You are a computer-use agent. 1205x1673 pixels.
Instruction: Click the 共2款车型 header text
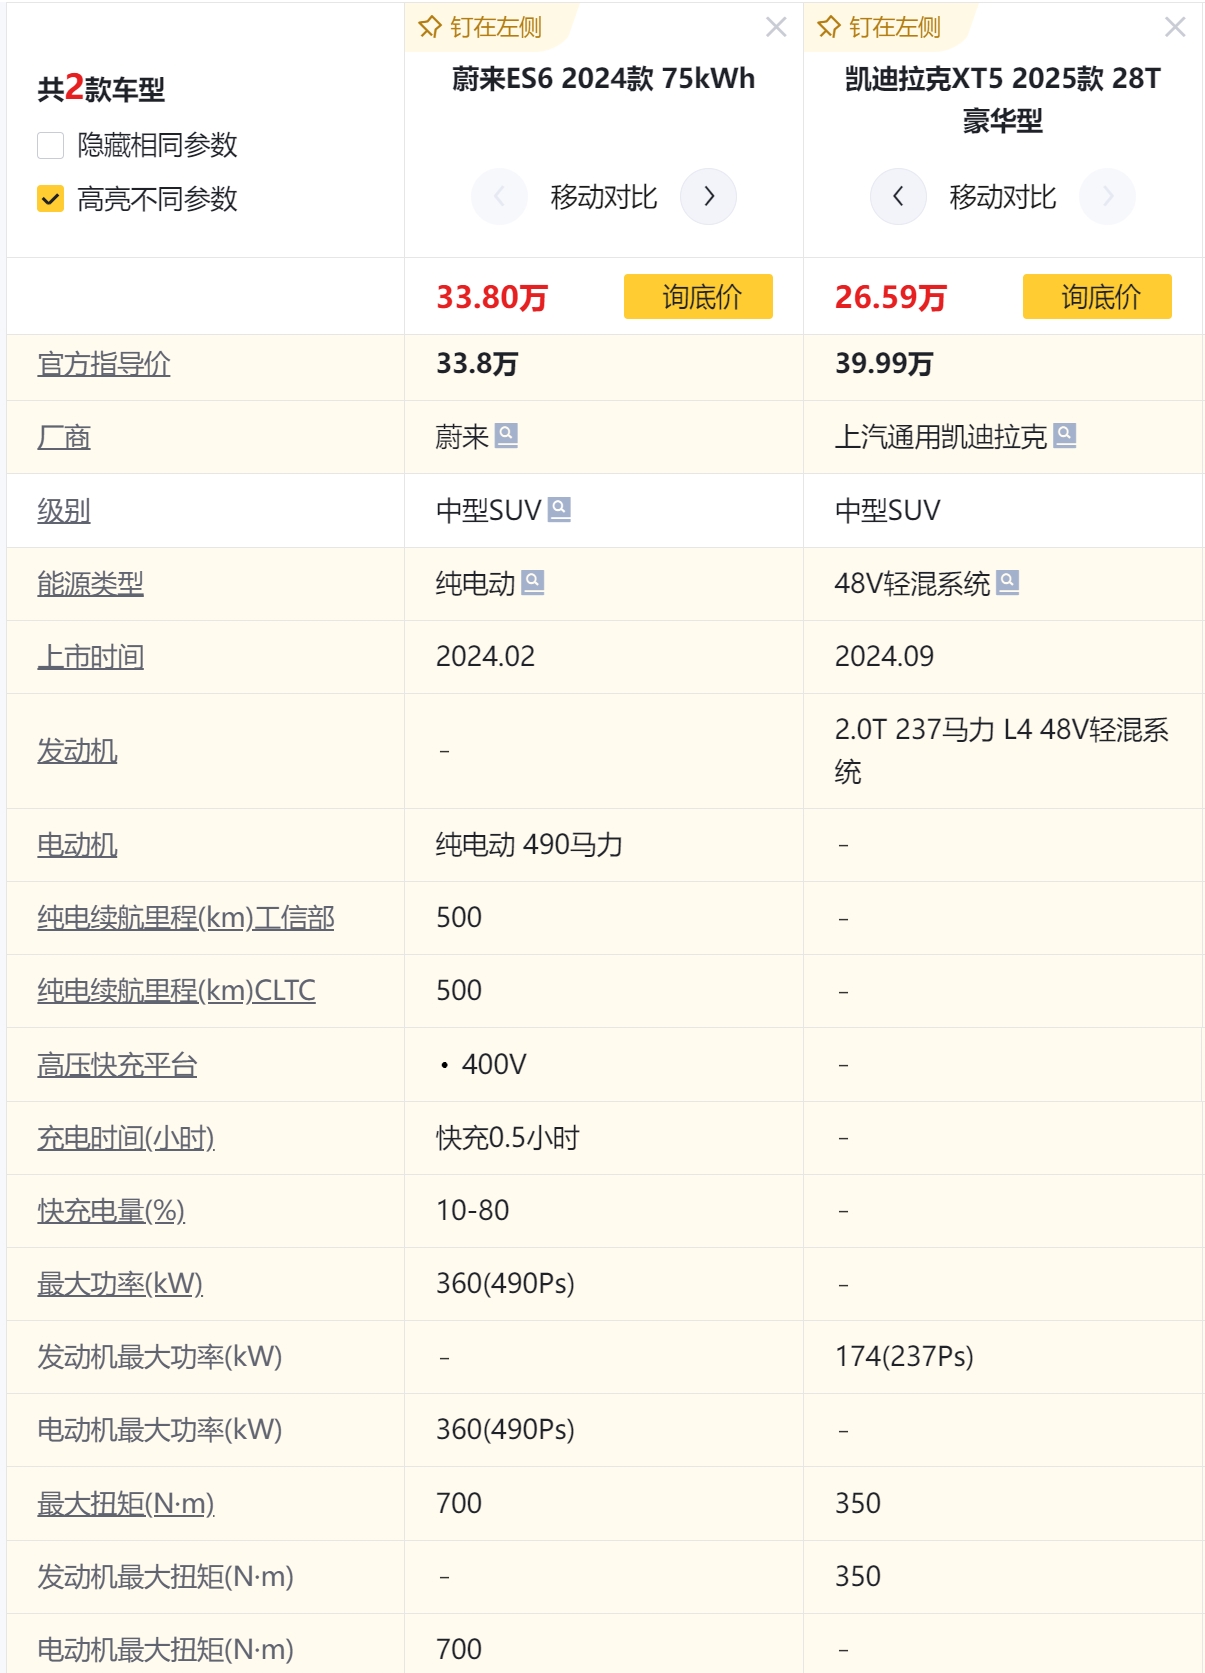click(x=101, y=89)
